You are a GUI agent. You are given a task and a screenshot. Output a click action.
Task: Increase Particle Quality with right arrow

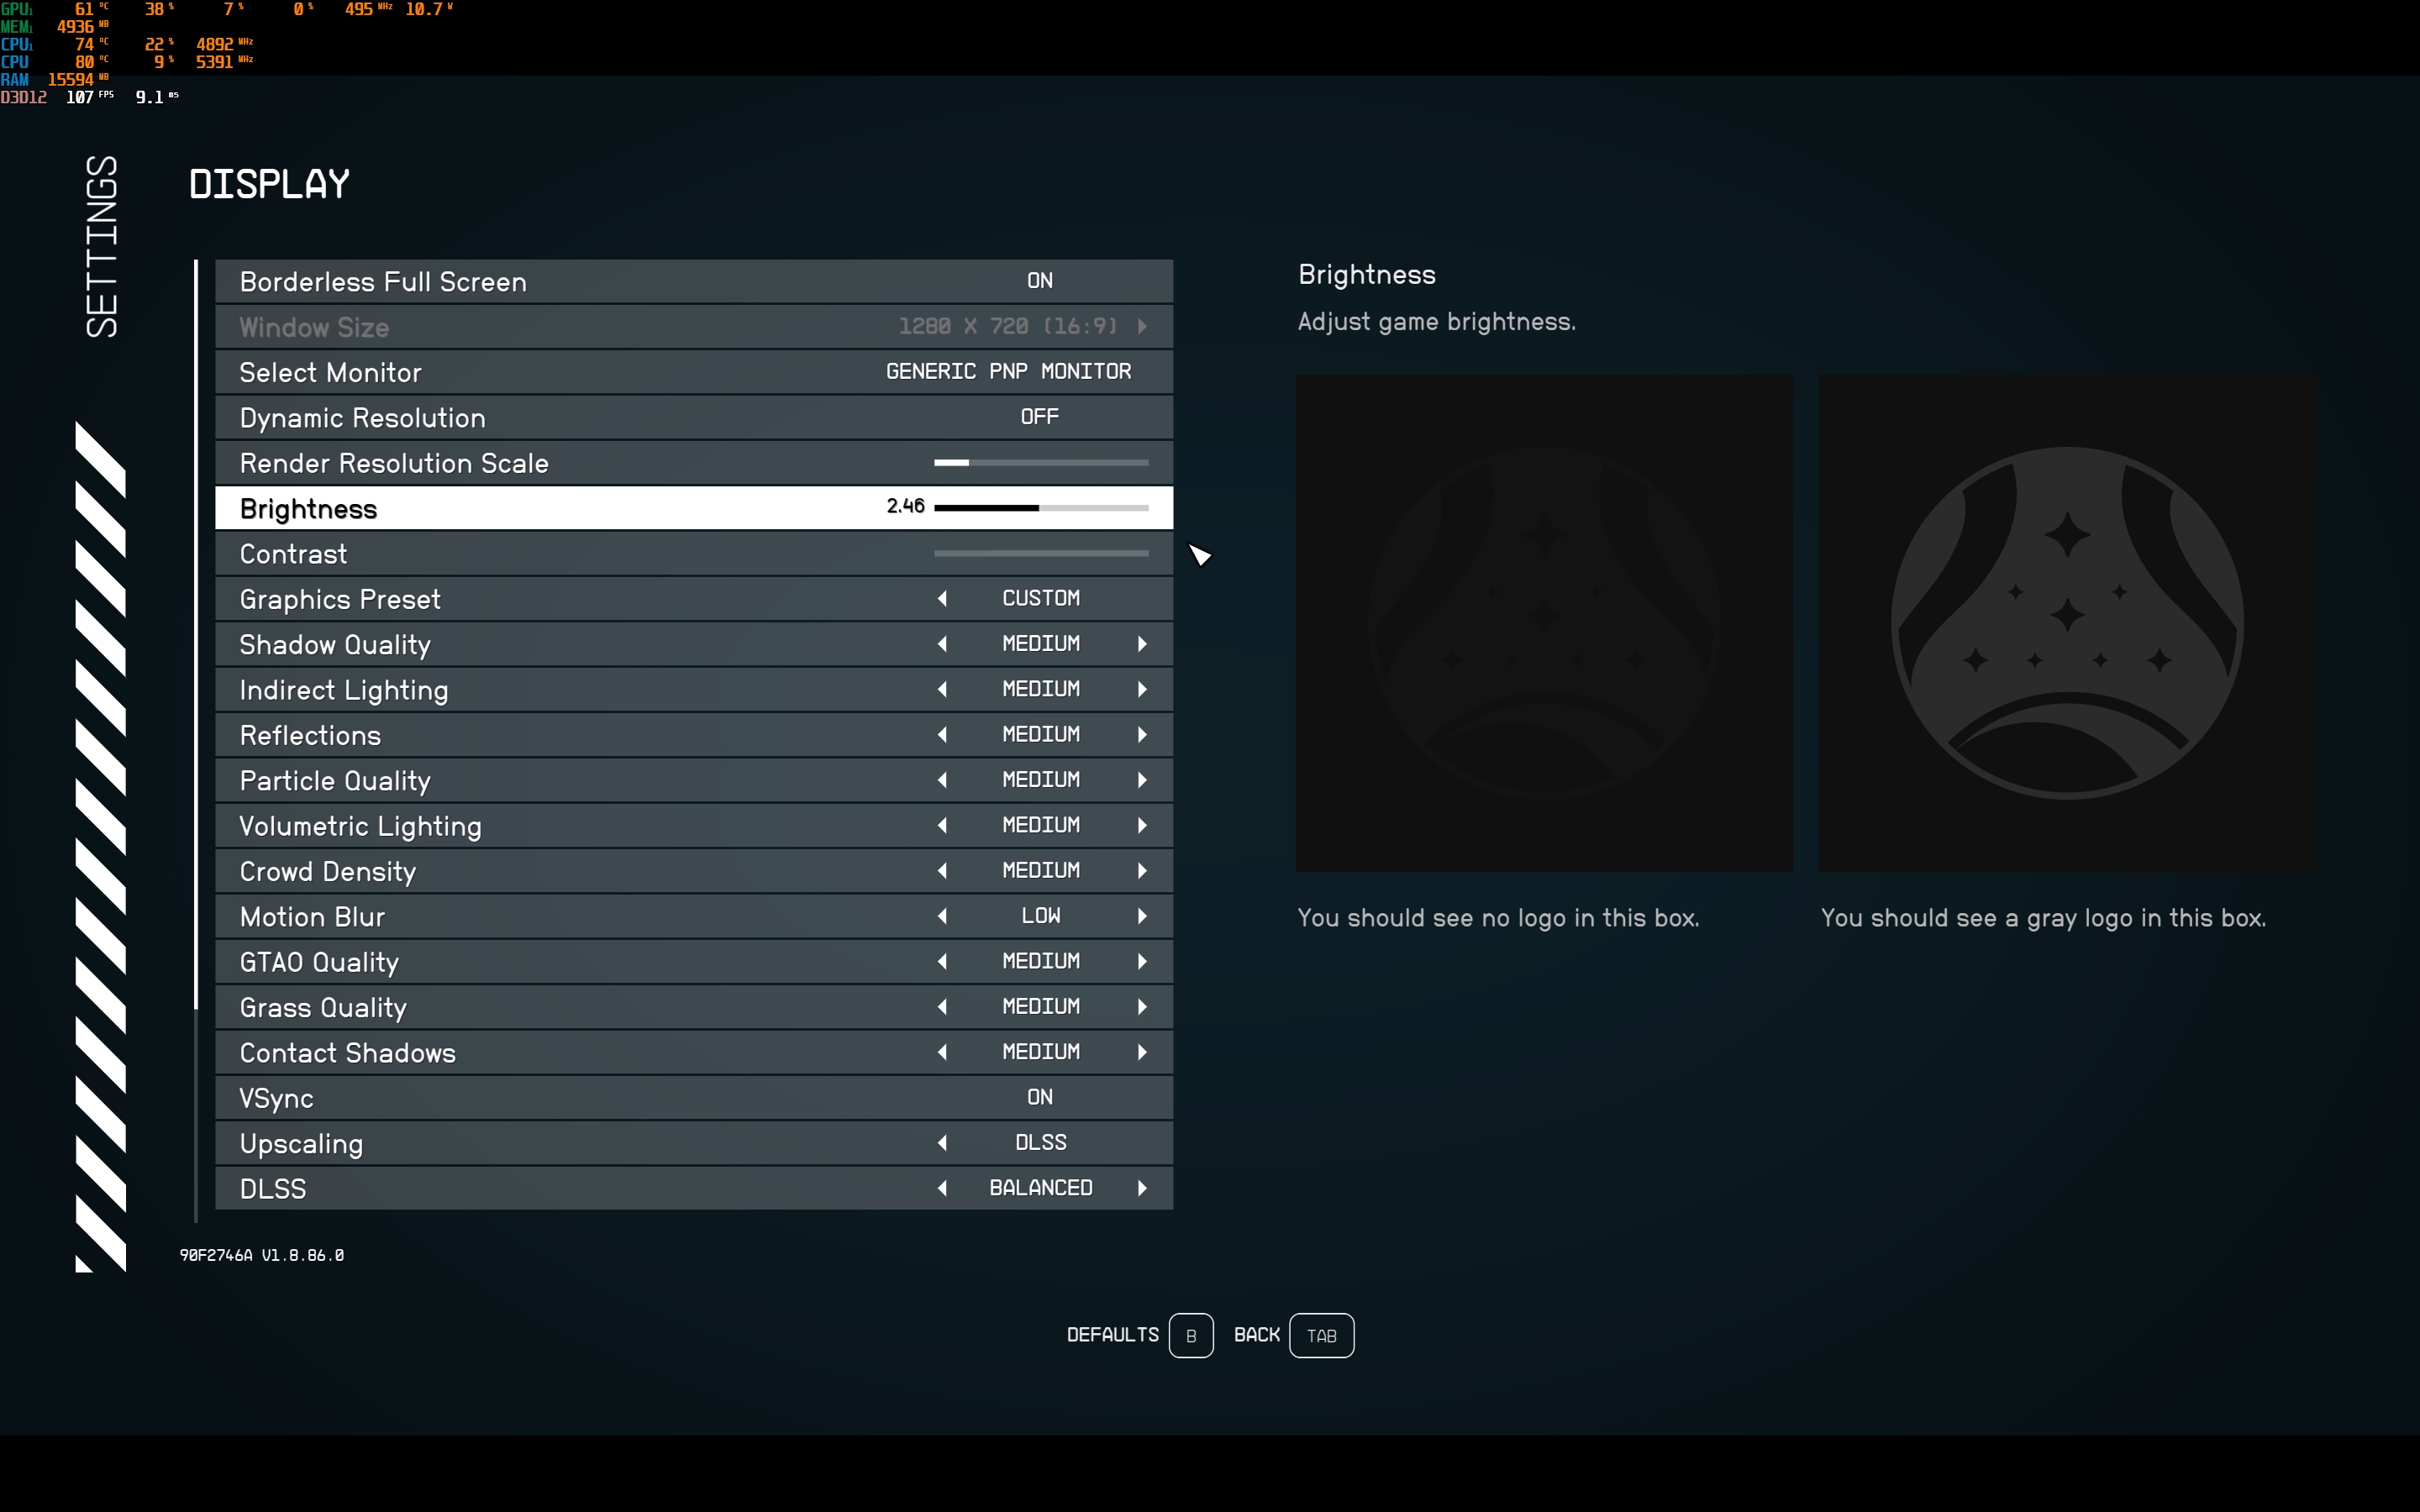pos(1142,780)
